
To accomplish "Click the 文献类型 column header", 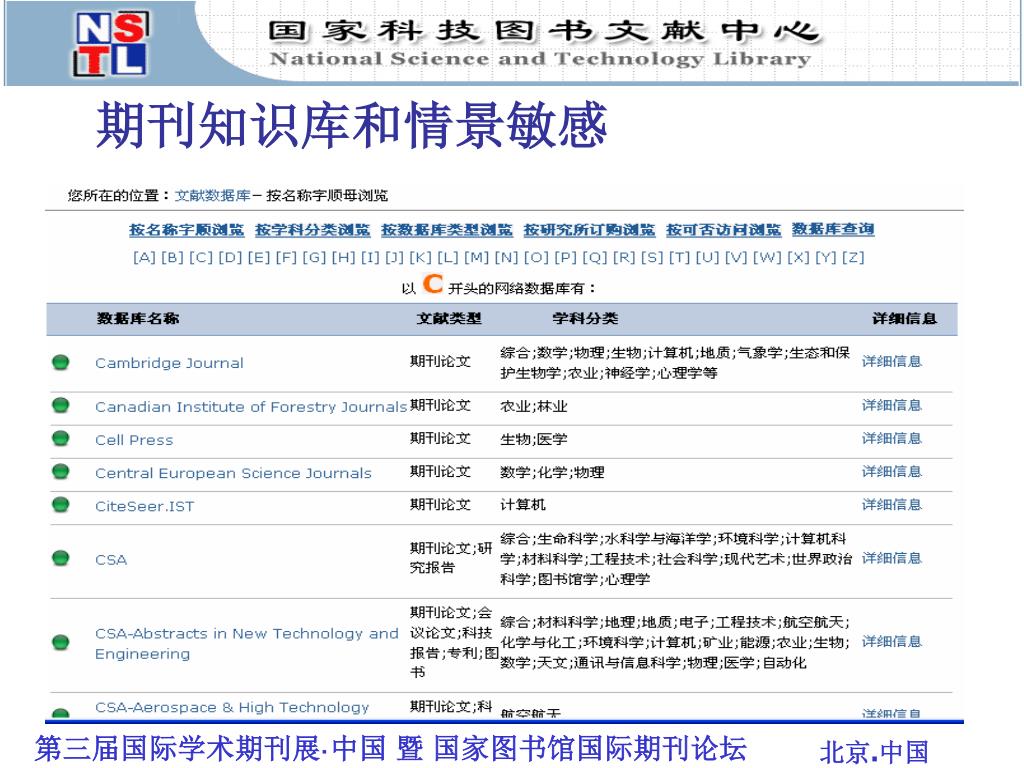I will click(x=449, y=318).
